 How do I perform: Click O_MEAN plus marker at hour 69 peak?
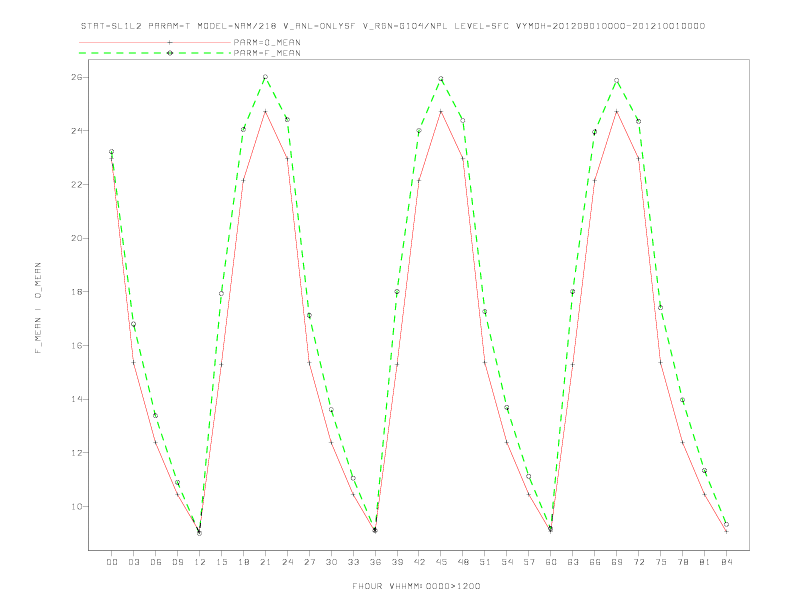[x=617, y=112]
